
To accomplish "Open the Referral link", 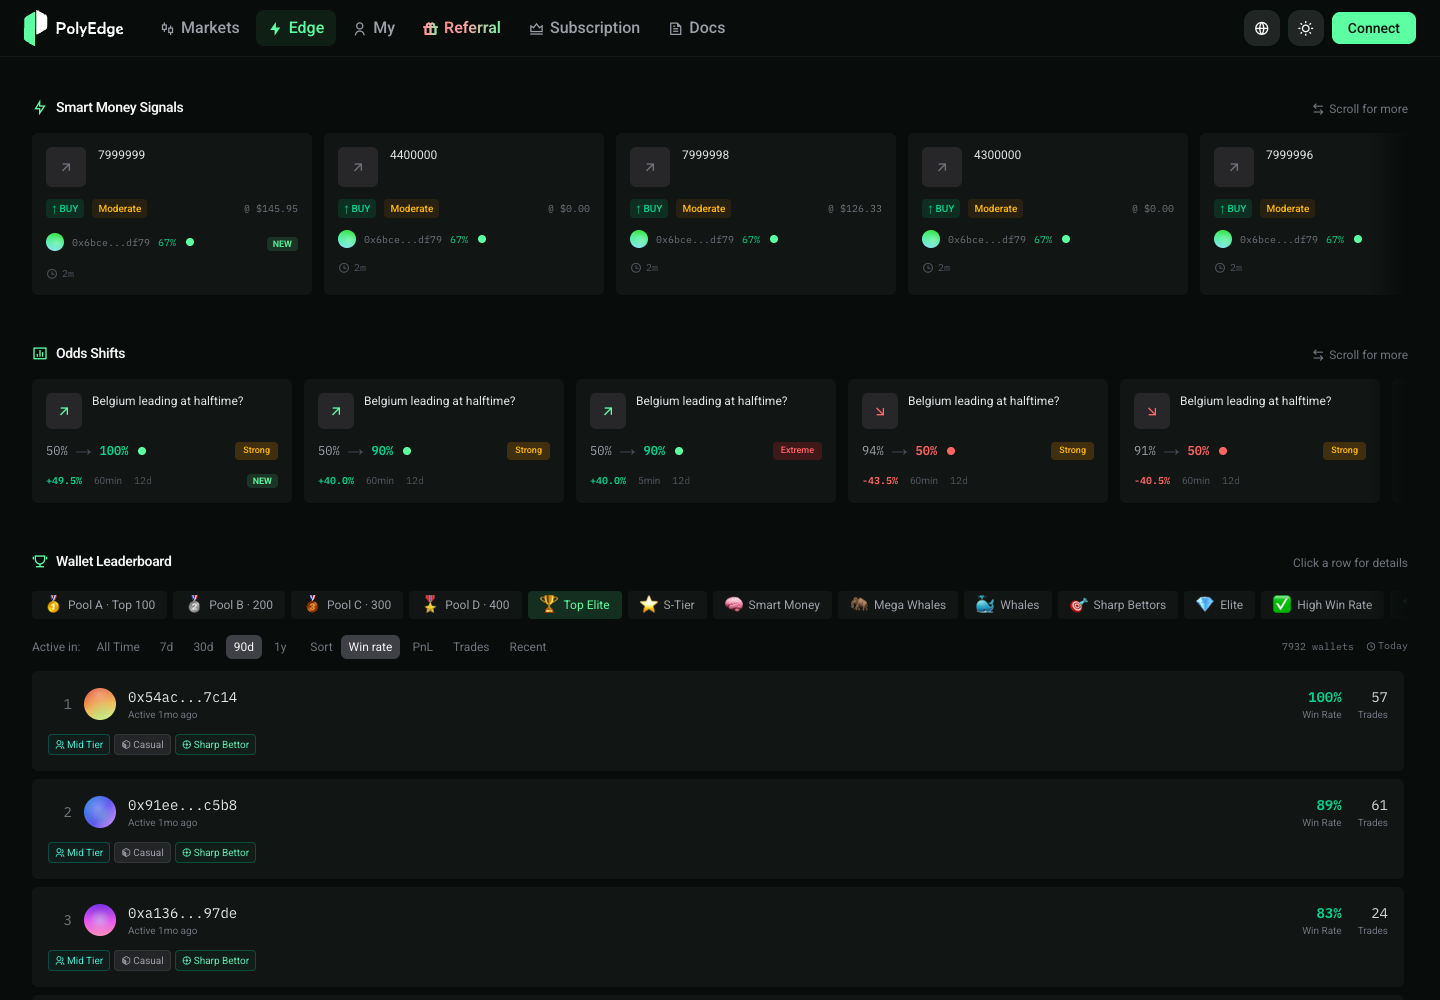I will (462, 28).
